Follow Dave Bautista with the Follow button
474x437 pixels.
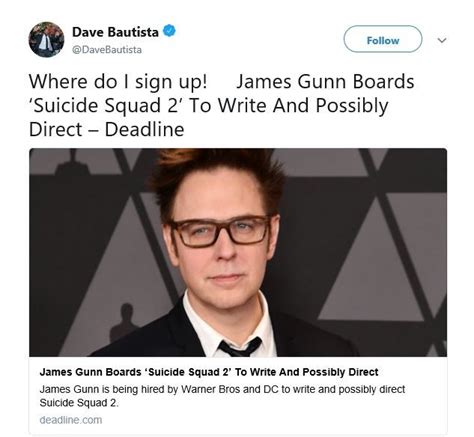(383, 39)
